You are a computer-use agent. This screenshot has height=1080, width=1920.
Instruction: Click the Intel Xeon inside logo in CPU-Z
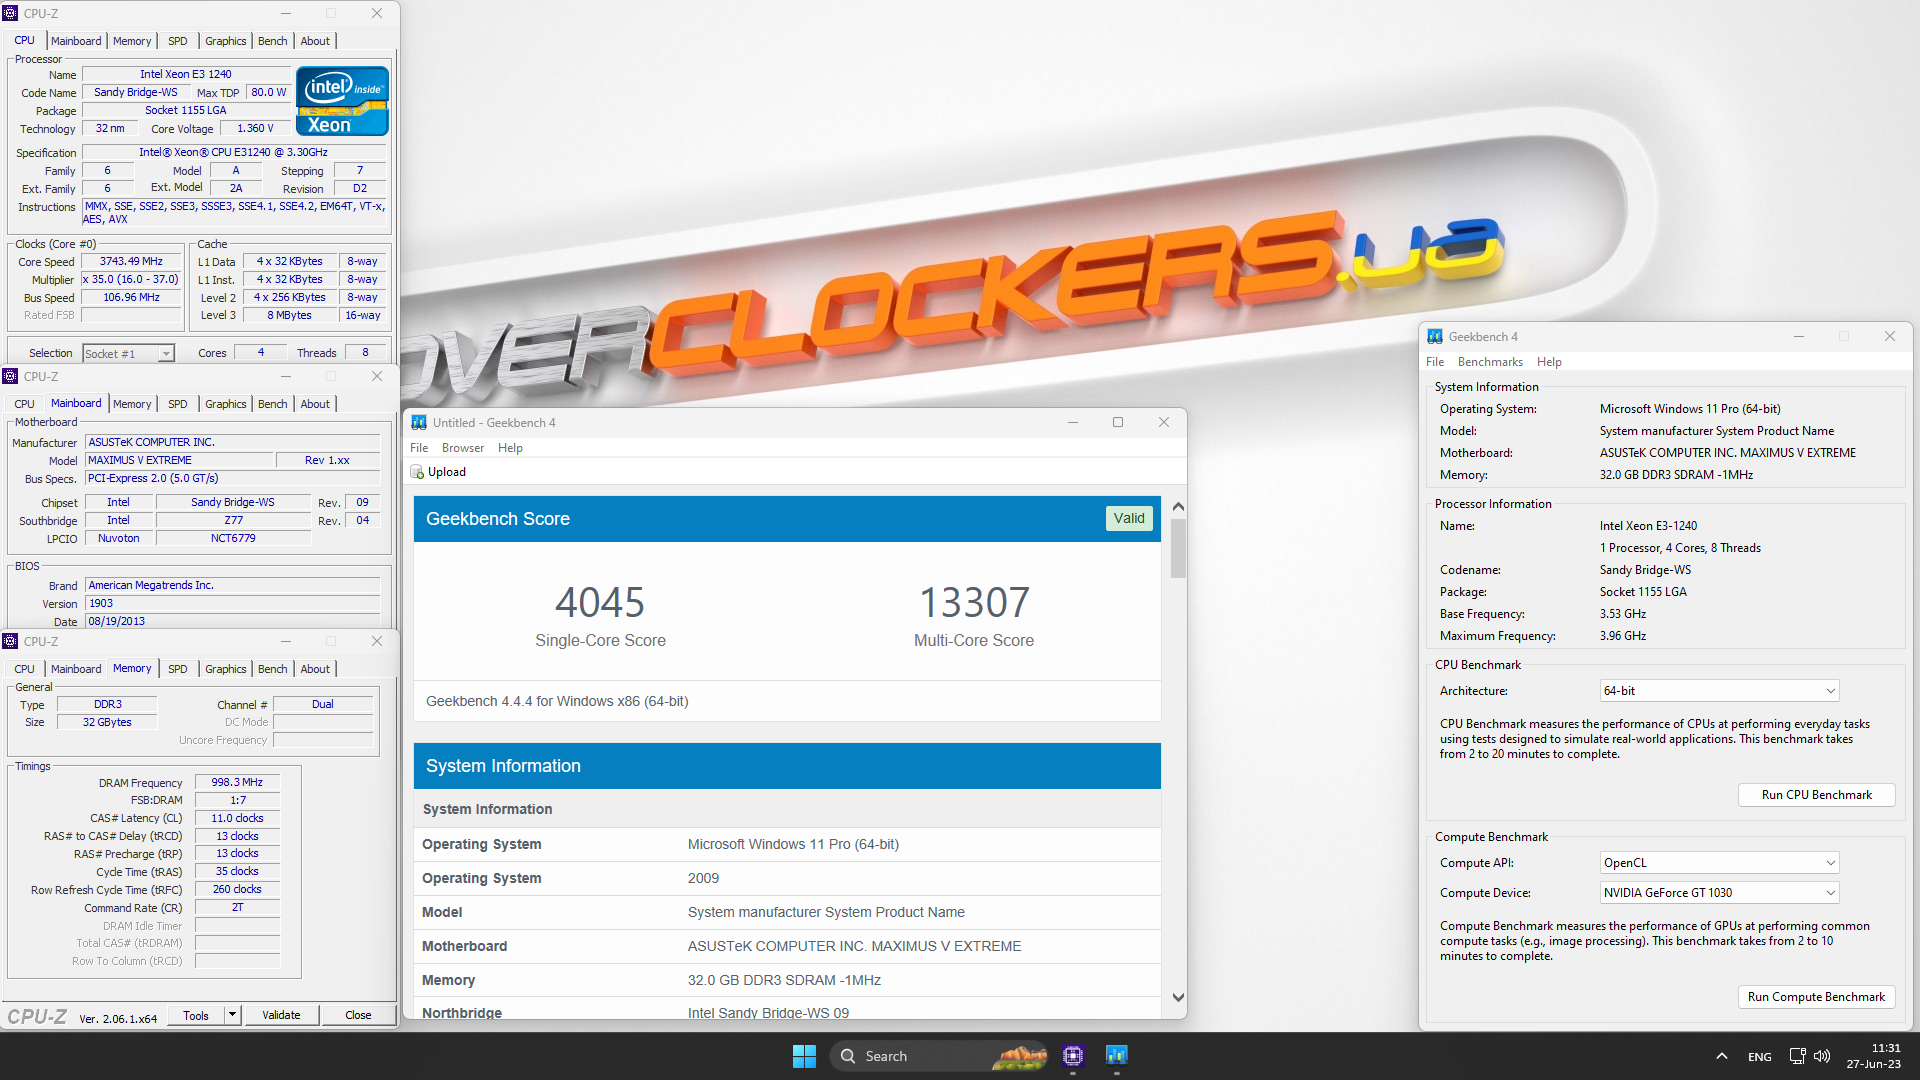click(x=342, y=101)
